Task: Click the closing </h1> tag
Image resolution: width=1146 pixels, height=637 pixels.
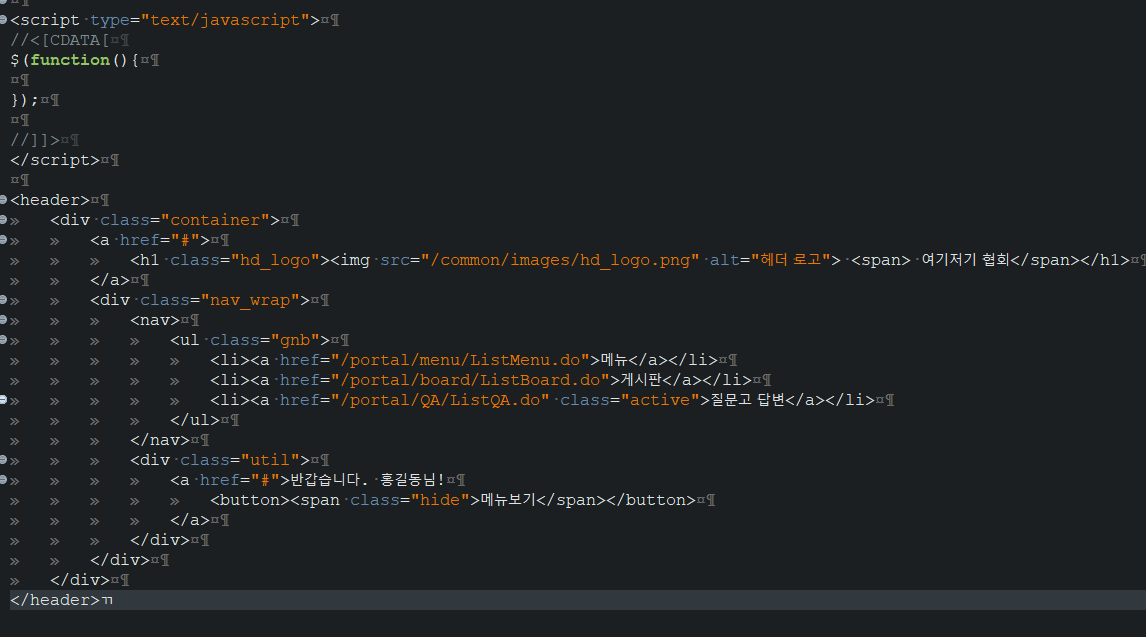Action: click(1105, 260)
